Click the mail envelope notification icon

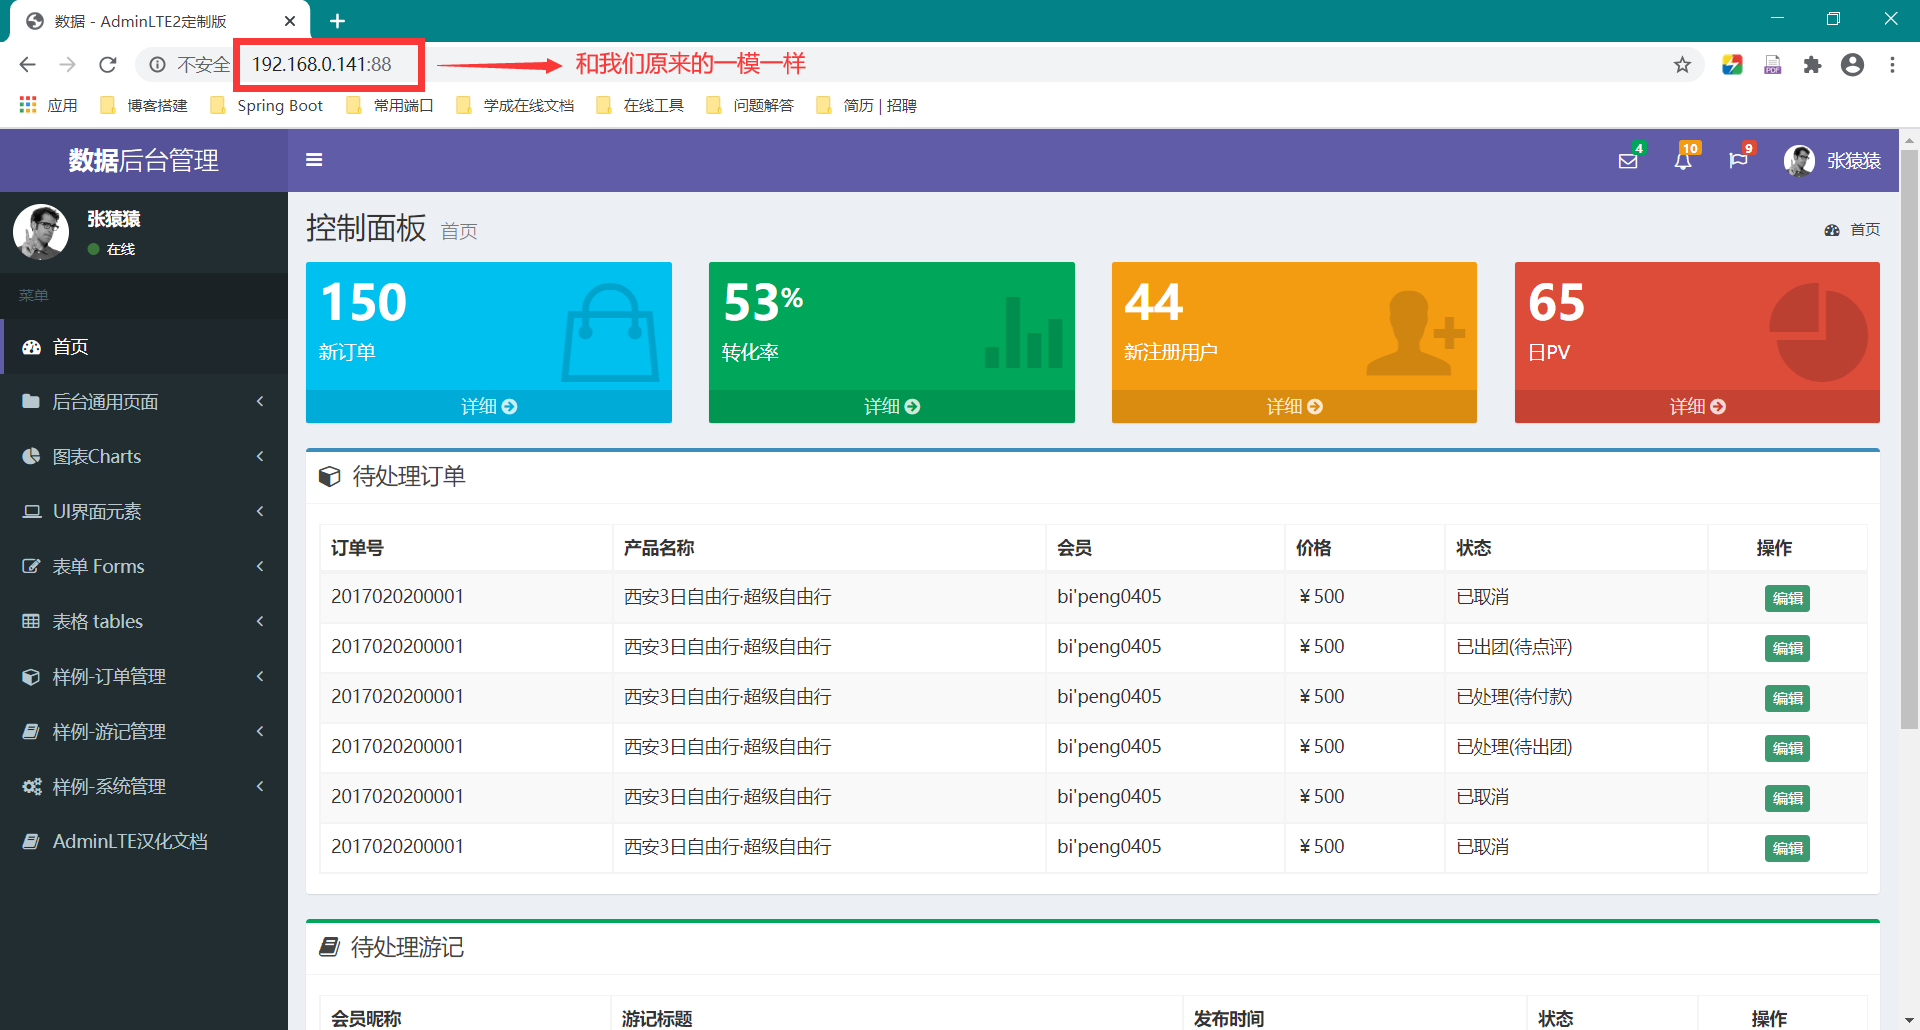coord(1628,161)
